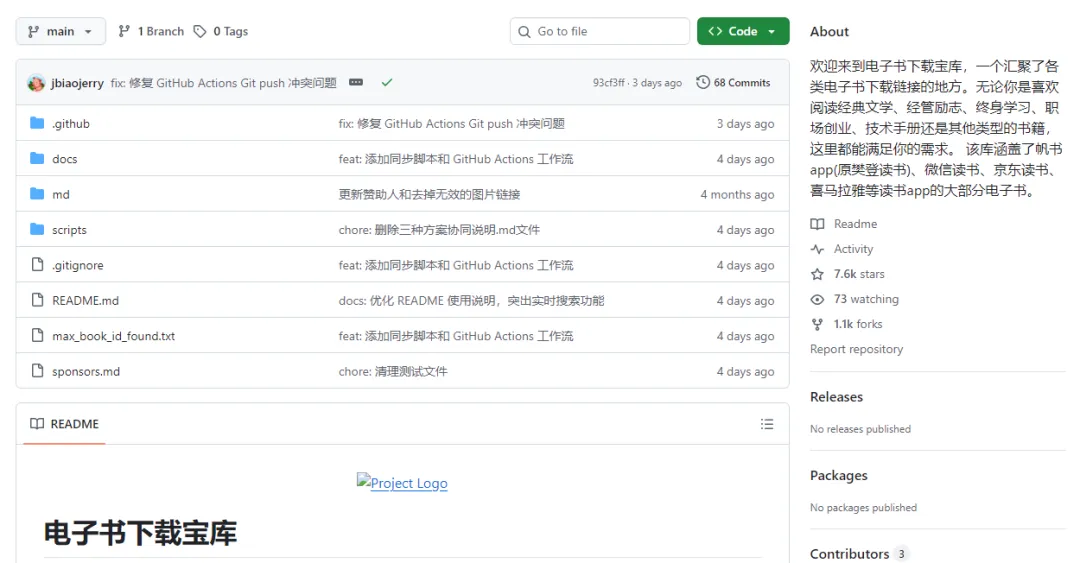
Task: Select the README tab
Action: [65, 424]
